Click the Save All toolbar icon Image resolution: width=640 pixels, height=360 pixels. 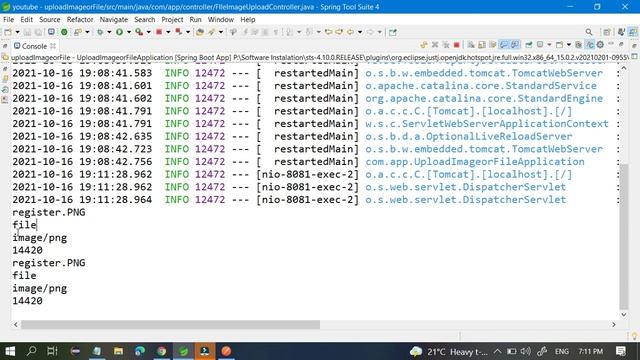point(38,32)
